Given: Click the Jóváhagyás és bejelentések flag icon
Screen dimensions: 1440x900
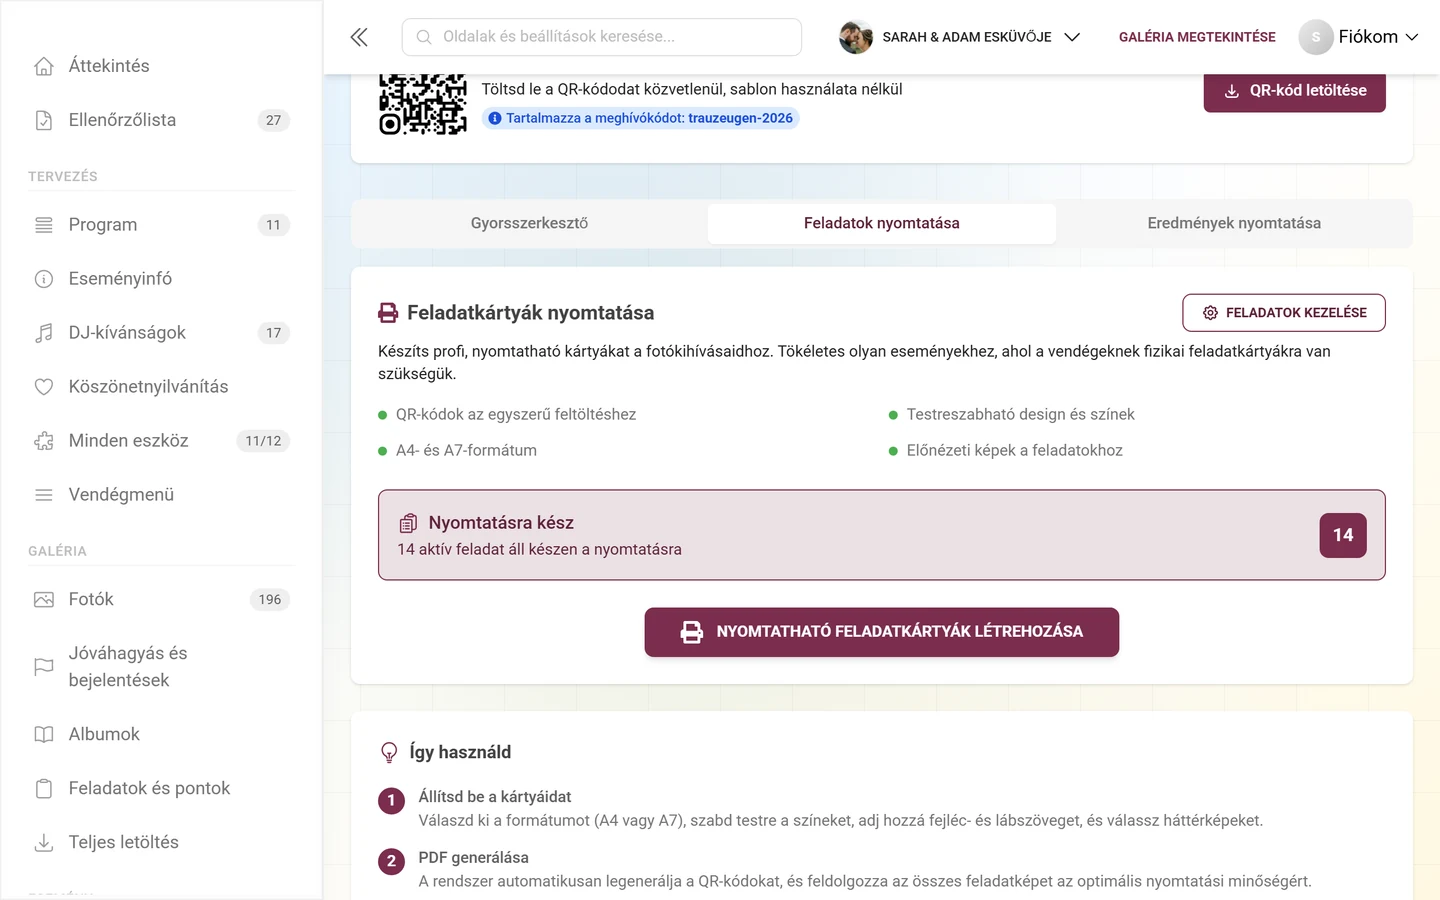Looking at the screenshot, I should point(44,667).
